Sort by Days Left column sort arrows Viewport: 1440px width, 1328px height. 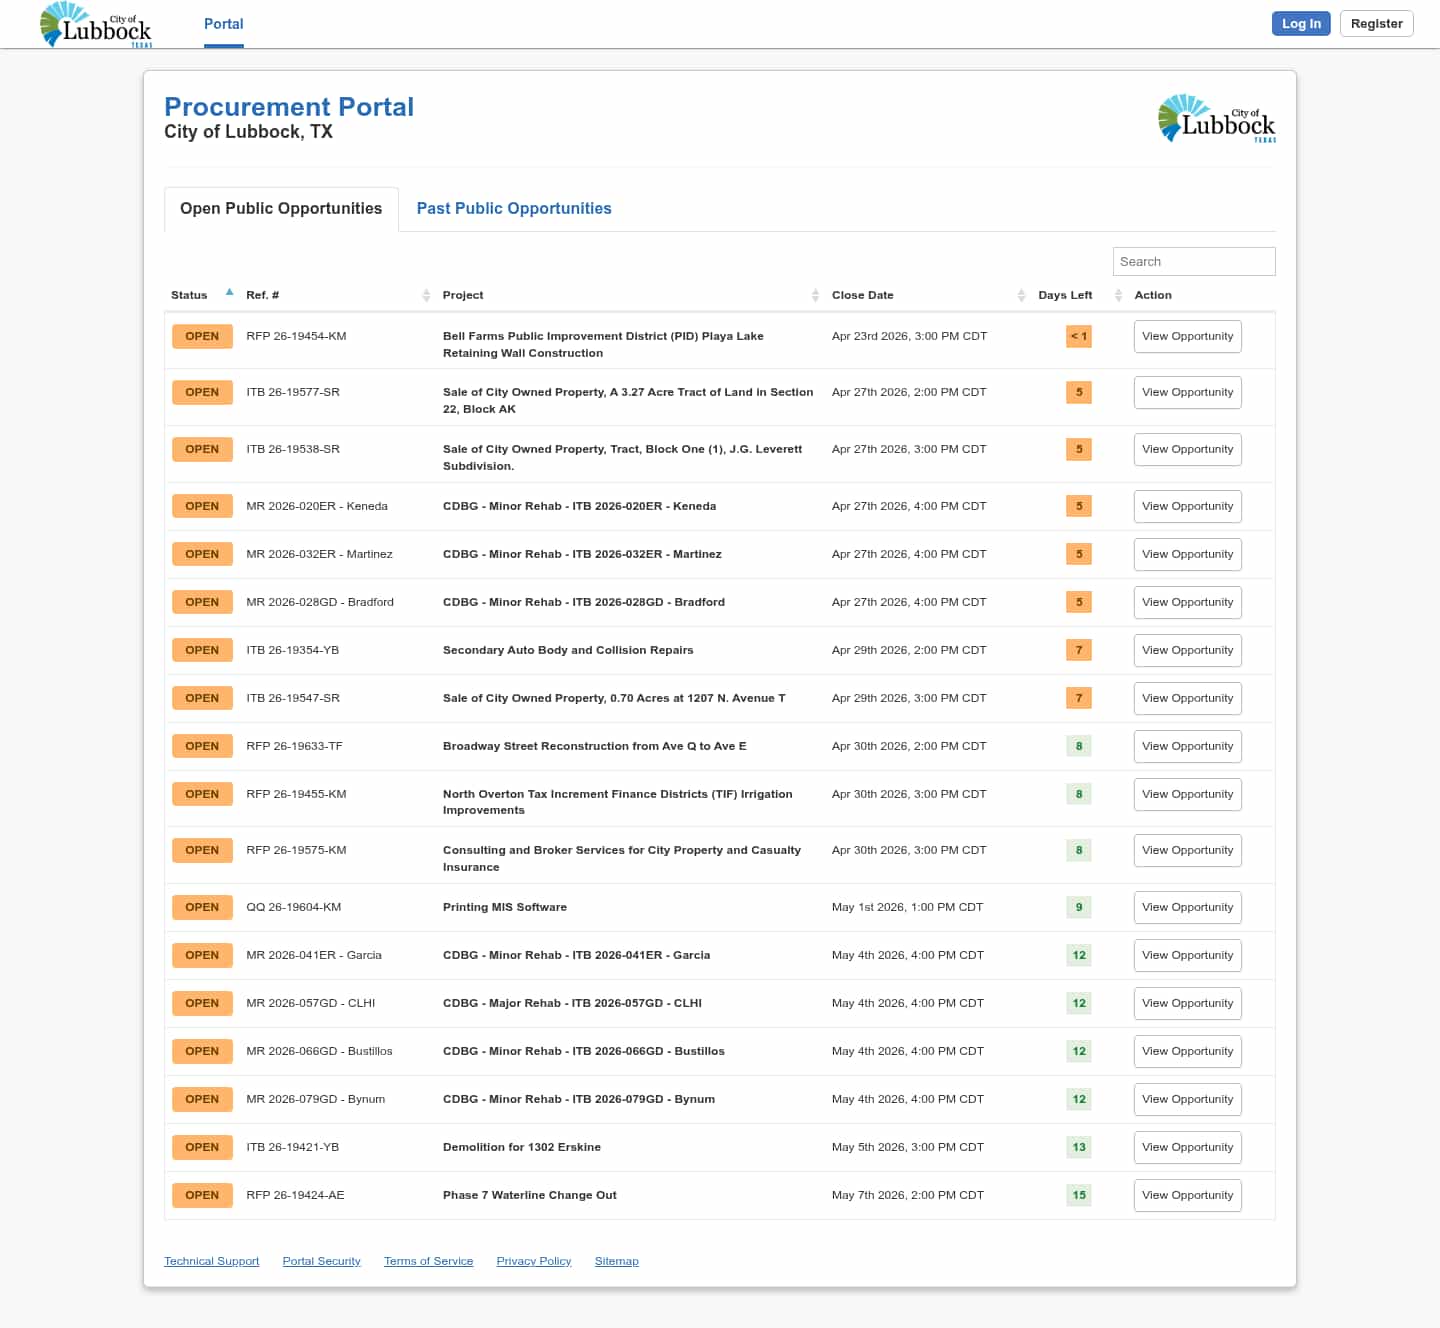(x=1118, y=295)
